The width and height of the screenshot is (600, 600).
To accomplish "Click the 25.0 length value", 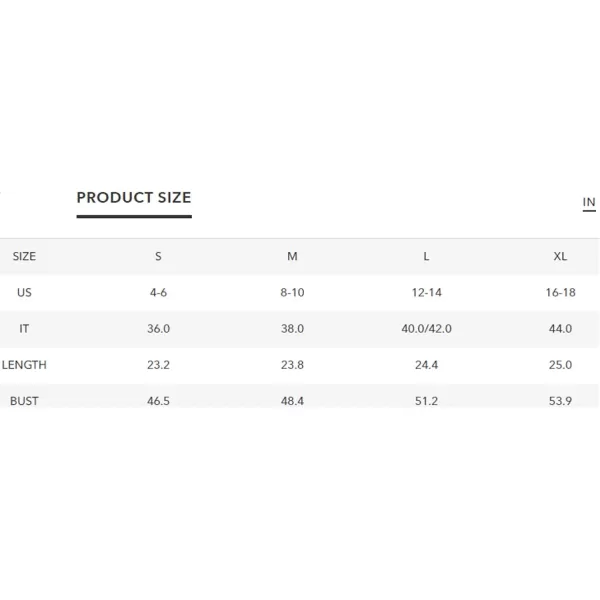I will click(x=561, y=365).
